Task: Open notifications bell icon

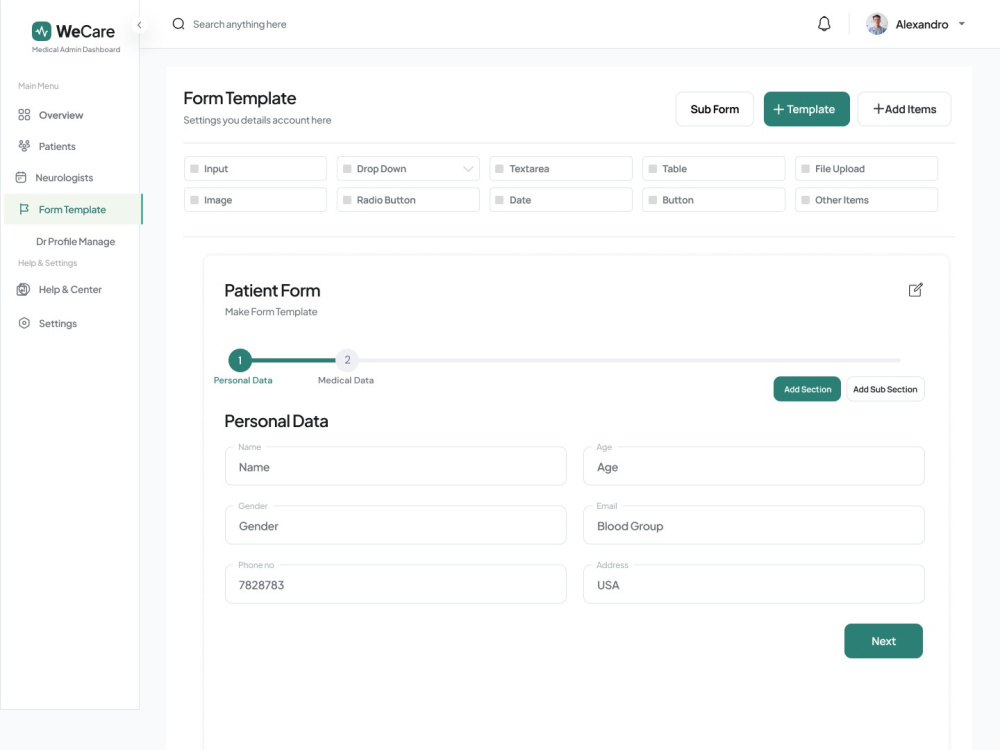Action: (824, 24)
